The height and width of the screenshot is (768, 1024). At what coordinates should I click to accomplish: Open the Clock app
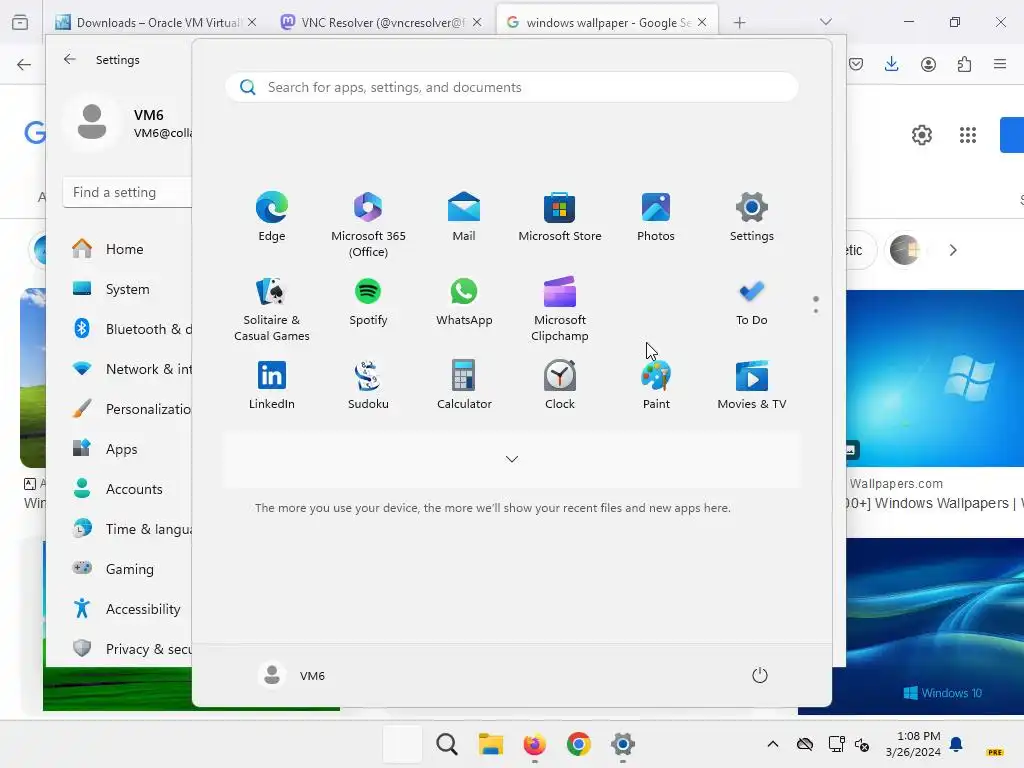pos(560,385)
